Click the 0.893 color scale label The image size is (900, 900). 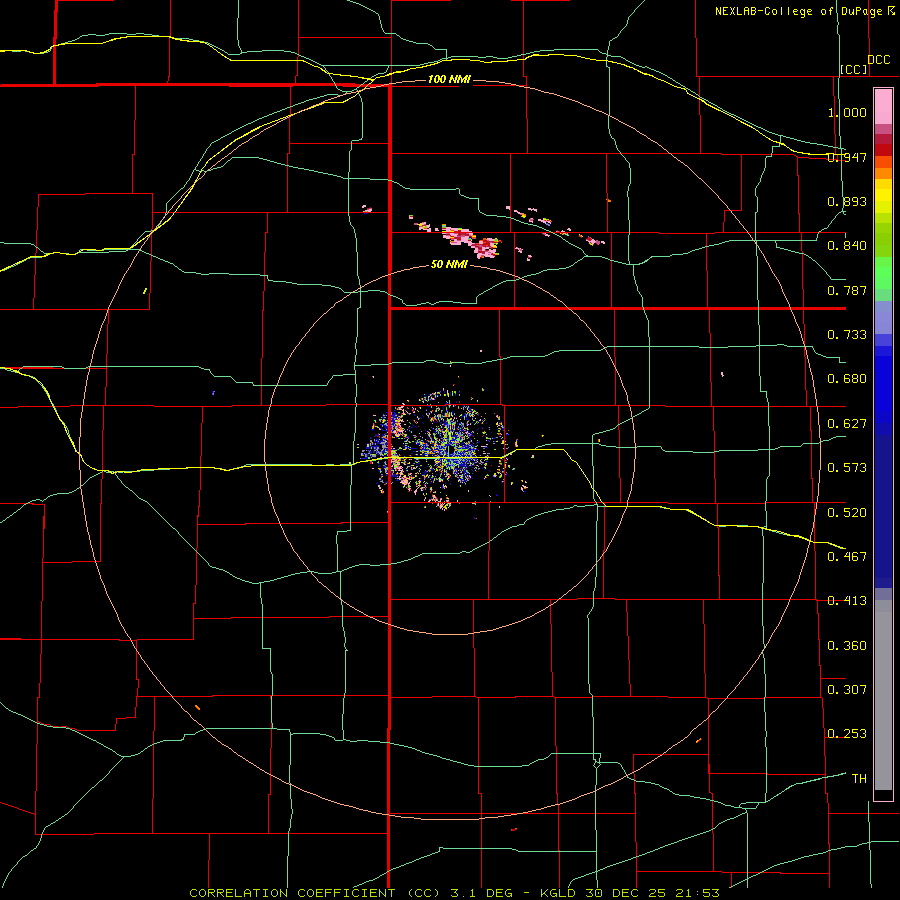click(847, 201)
